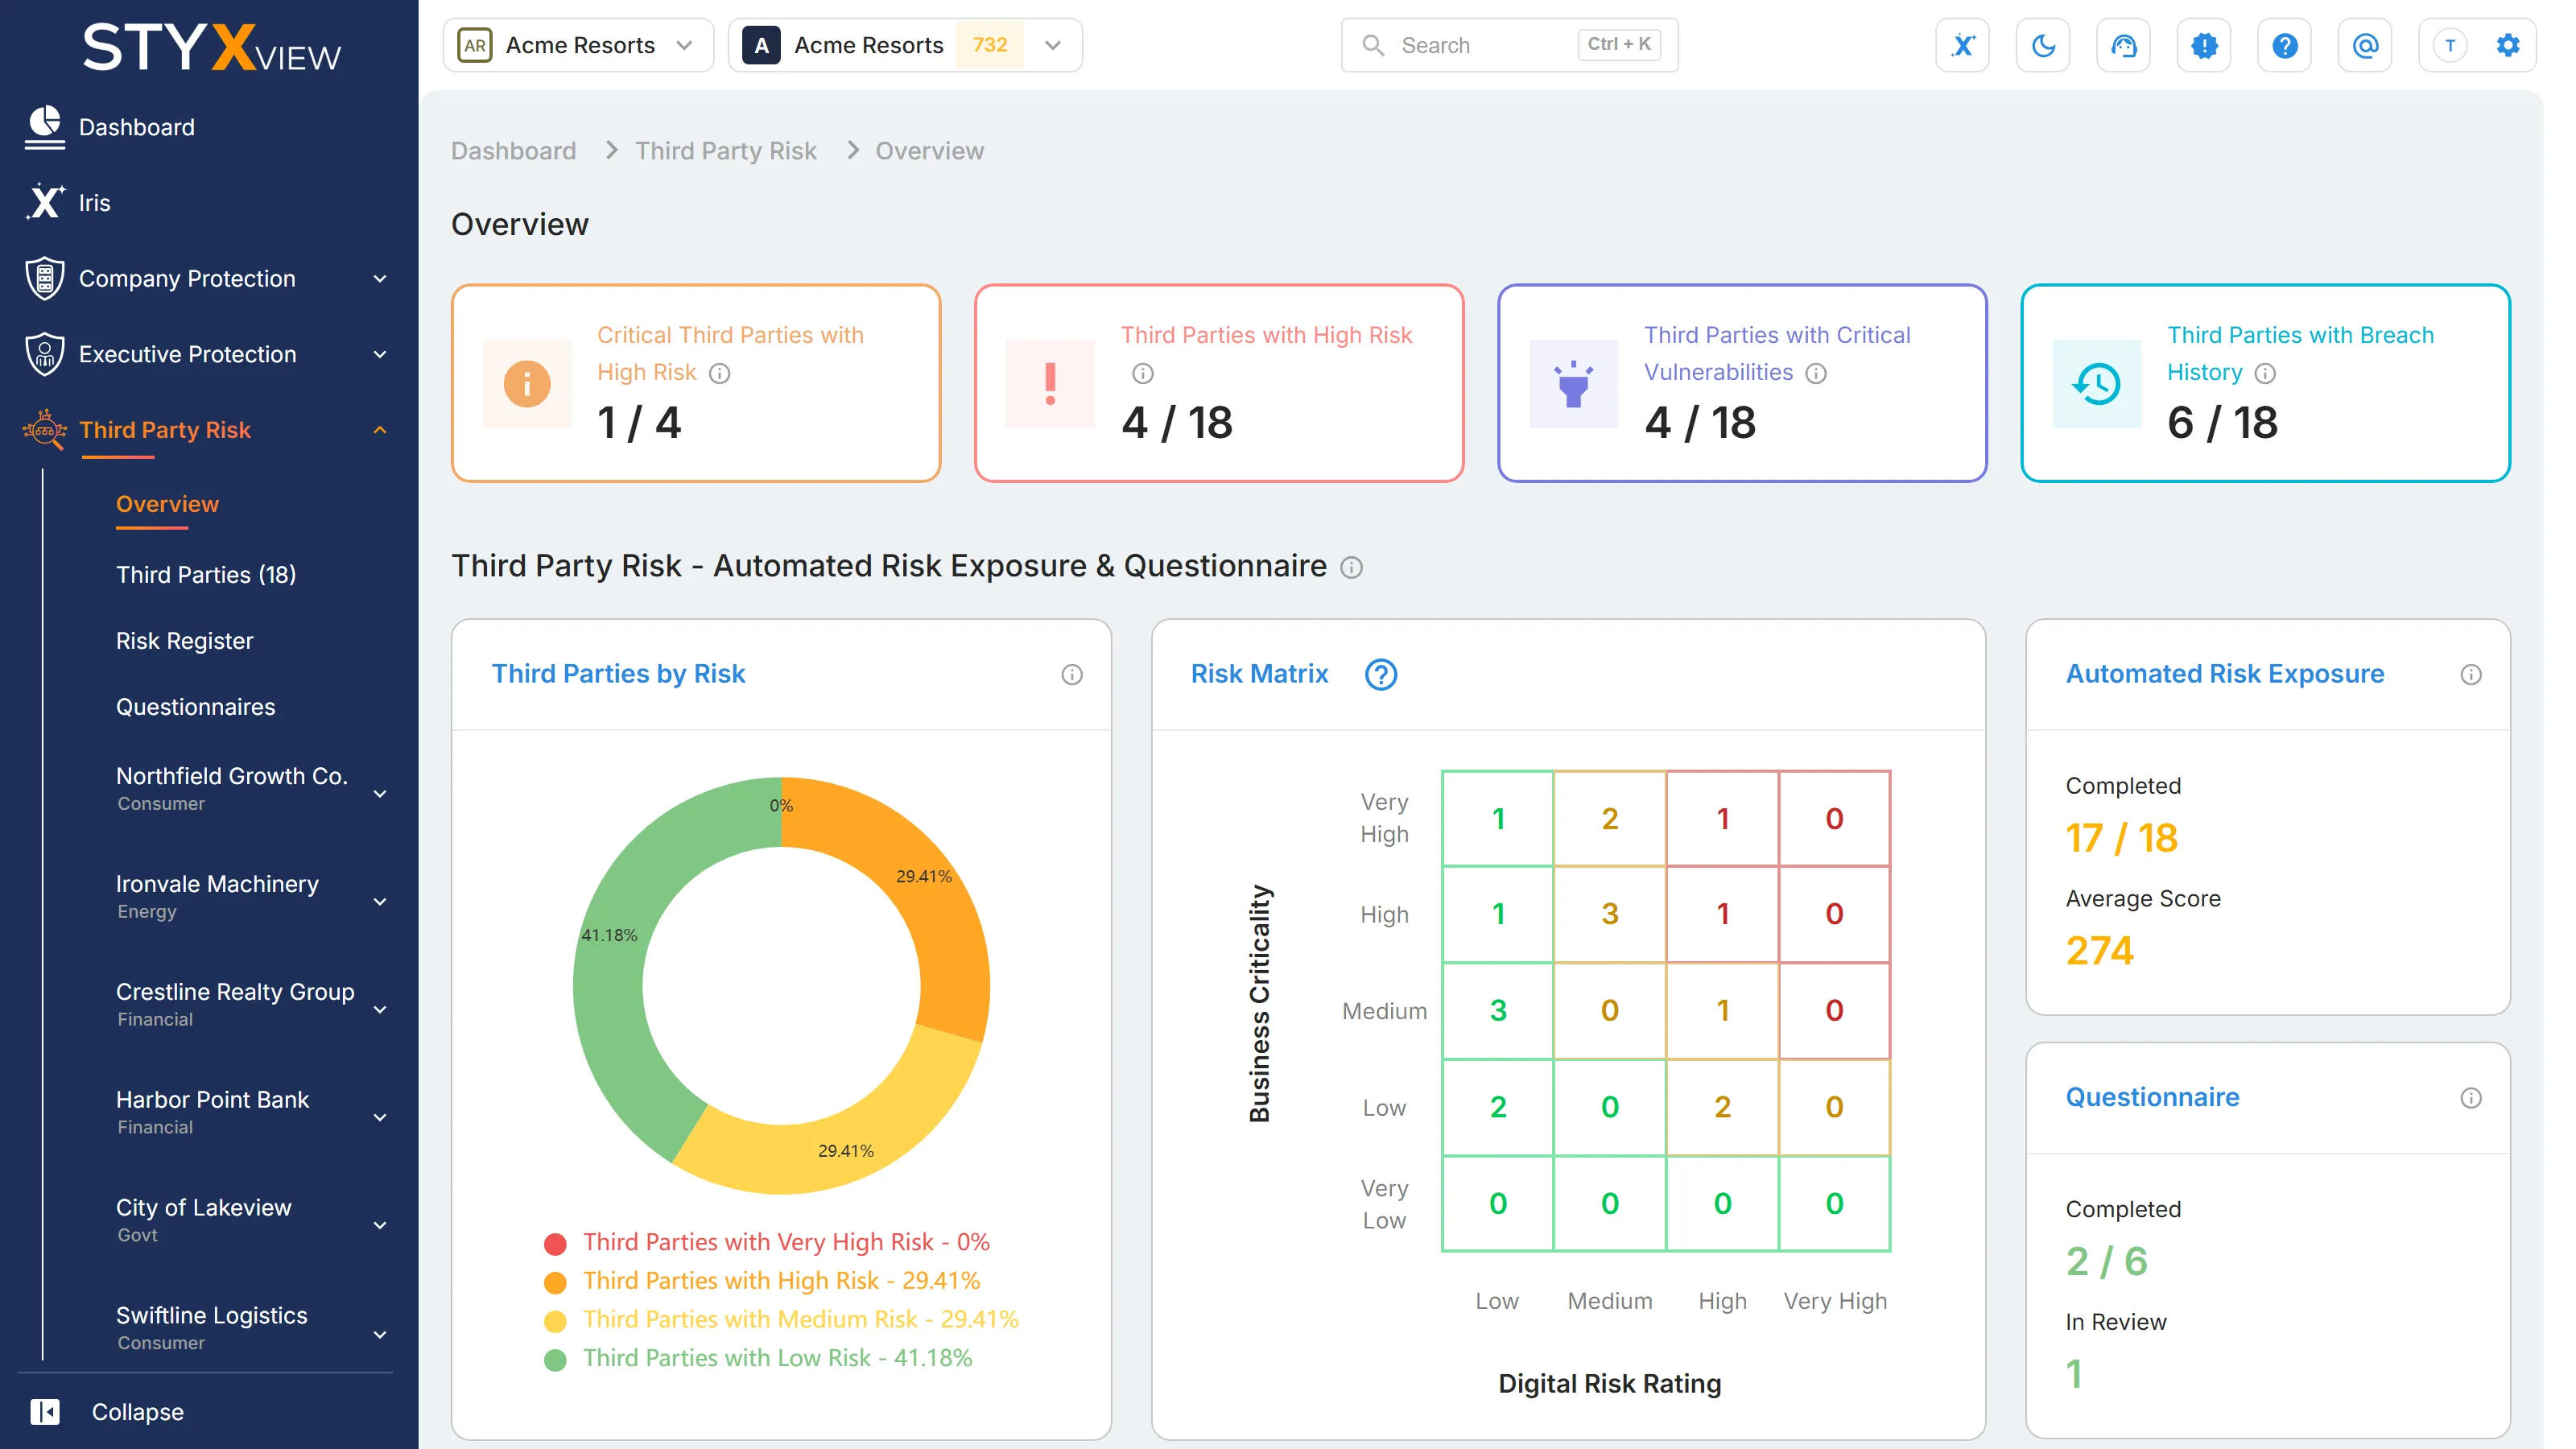Image resolution: width=2576 pixels, height=1449 pixels.
Task: Click the info icon on the Questionnaire panel
Action: pos(2471,1098)
